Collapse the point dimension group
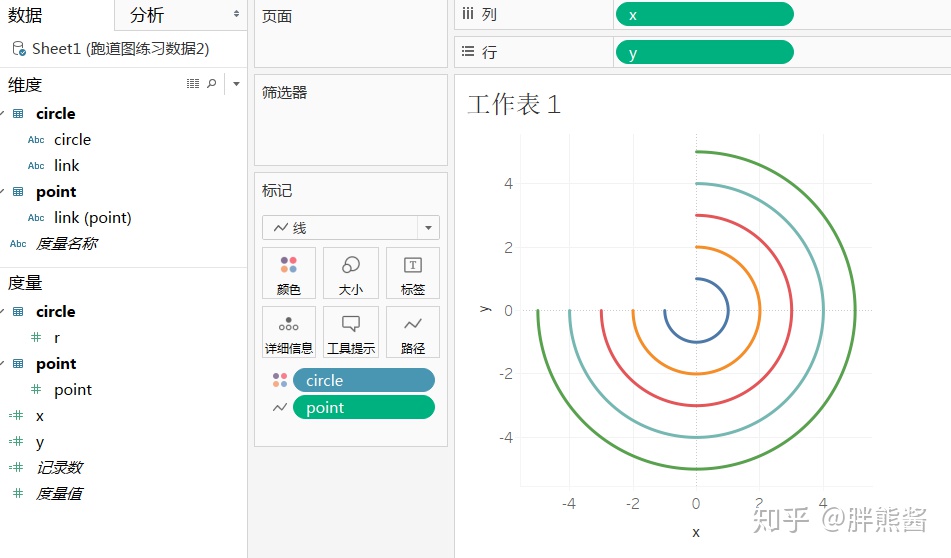This screenshot has height=558, width=951. (x=2, y=192)
